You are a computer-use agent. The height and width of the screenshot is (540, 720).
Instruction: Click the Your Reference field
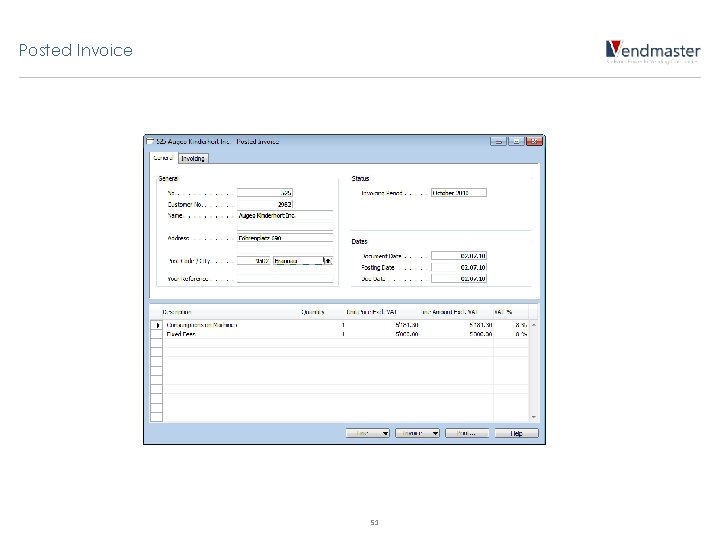point(285,278)
